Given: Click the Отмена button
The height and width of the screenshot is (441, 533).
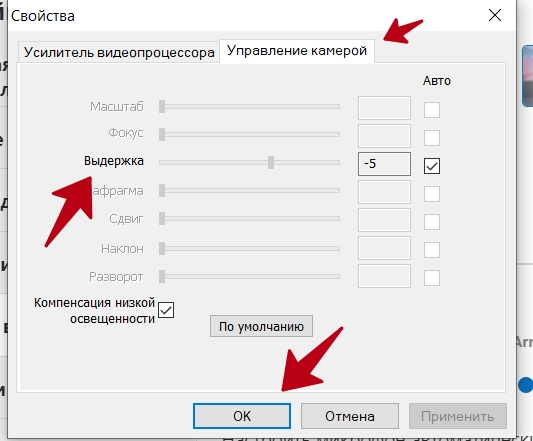Looking at the screenshot, I should 350,416.
